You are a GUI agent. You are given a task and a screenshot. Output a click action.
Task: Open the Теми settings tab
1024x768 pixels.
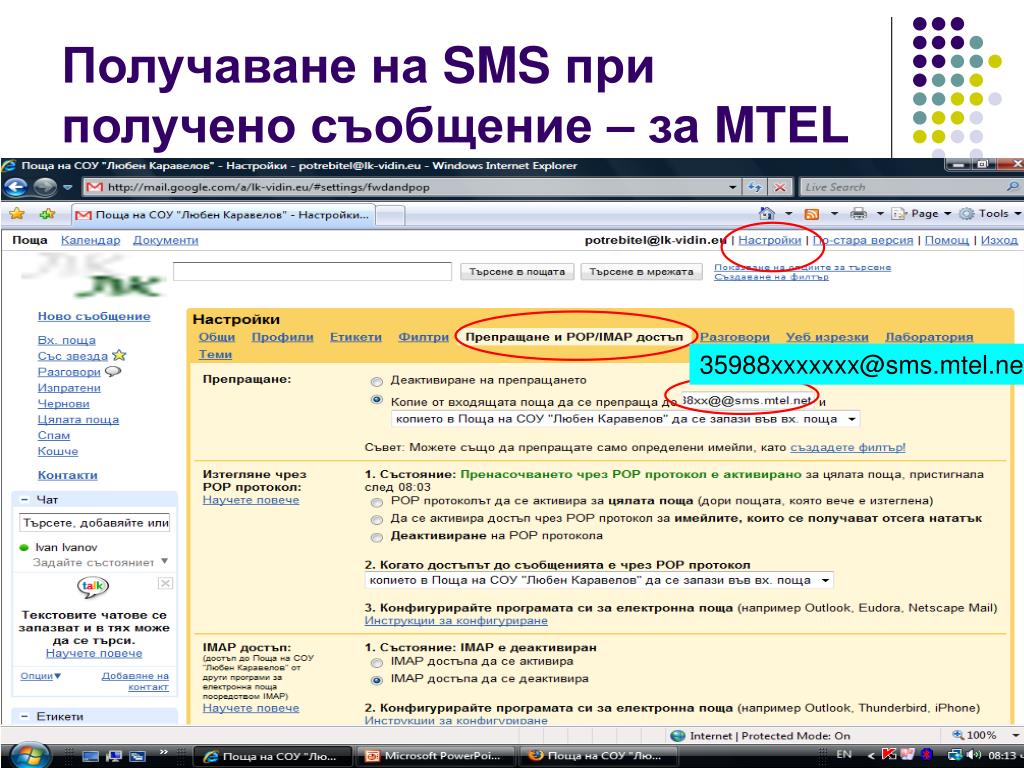coord(215,354)
